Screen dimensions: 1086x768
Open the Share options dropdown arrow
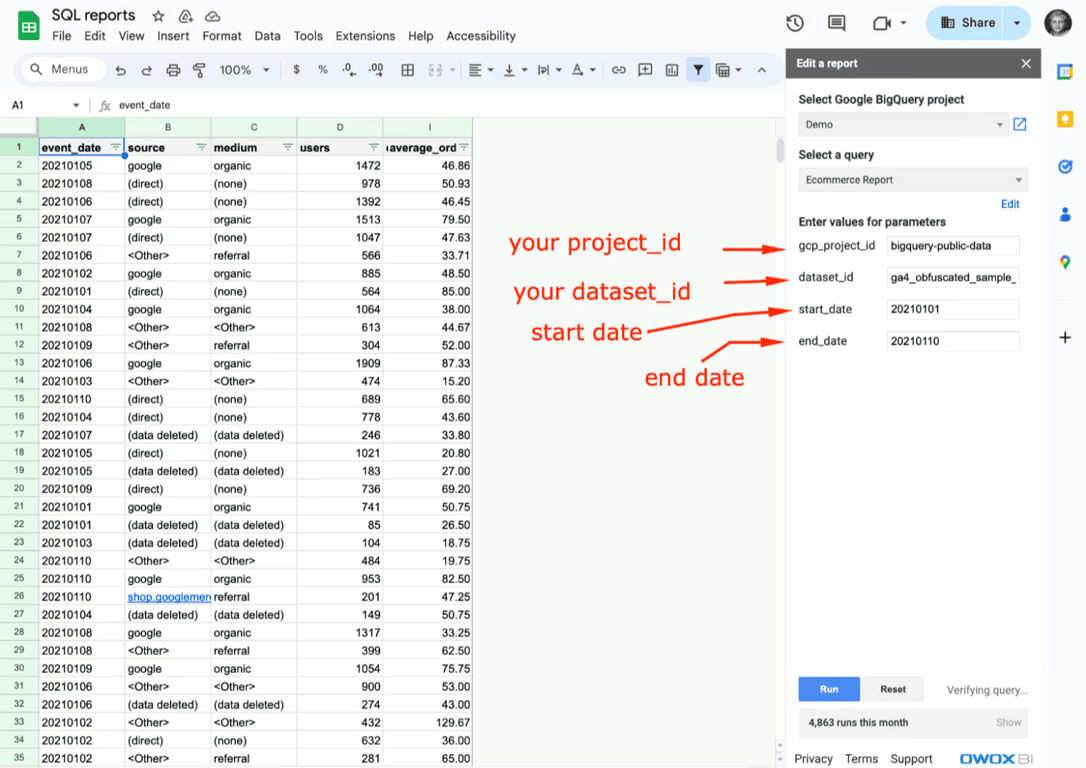(x=1017, y=23)
